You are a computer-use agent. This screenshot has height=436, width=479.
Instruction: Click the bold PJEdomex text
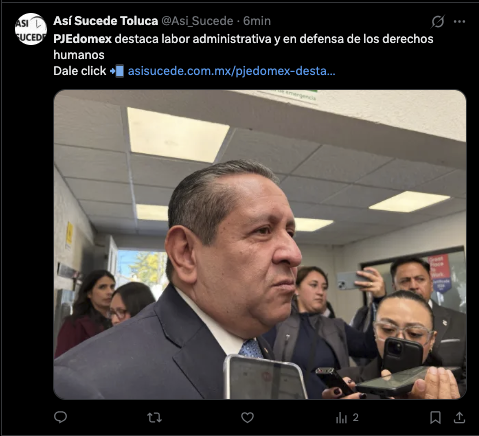coord(82,39)
